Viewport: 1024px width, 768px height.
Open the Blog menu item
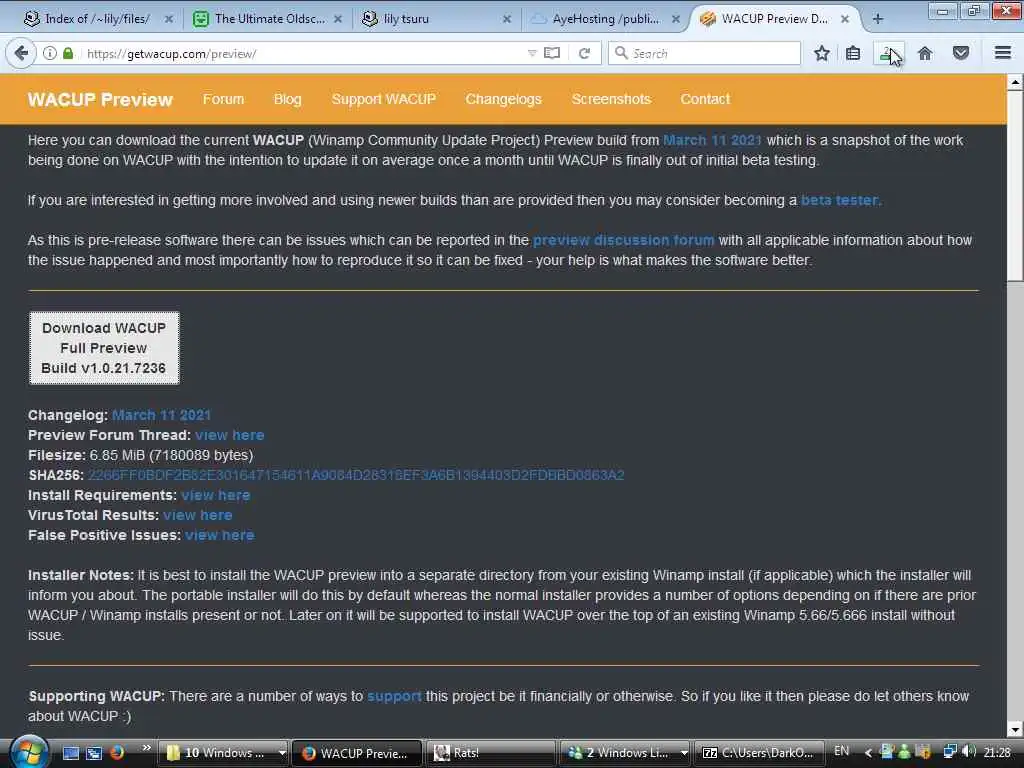coord(287,99)
